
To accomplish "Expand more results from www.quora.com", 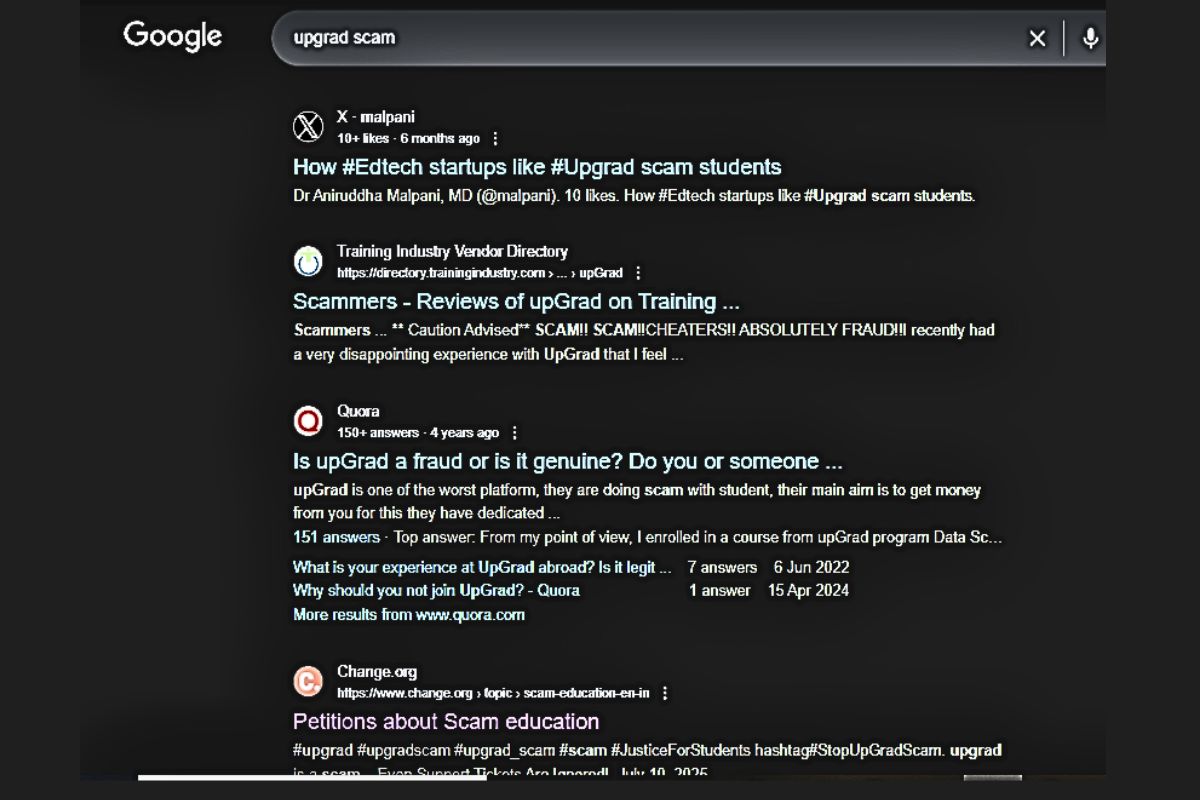I will [x=408, y=614].
